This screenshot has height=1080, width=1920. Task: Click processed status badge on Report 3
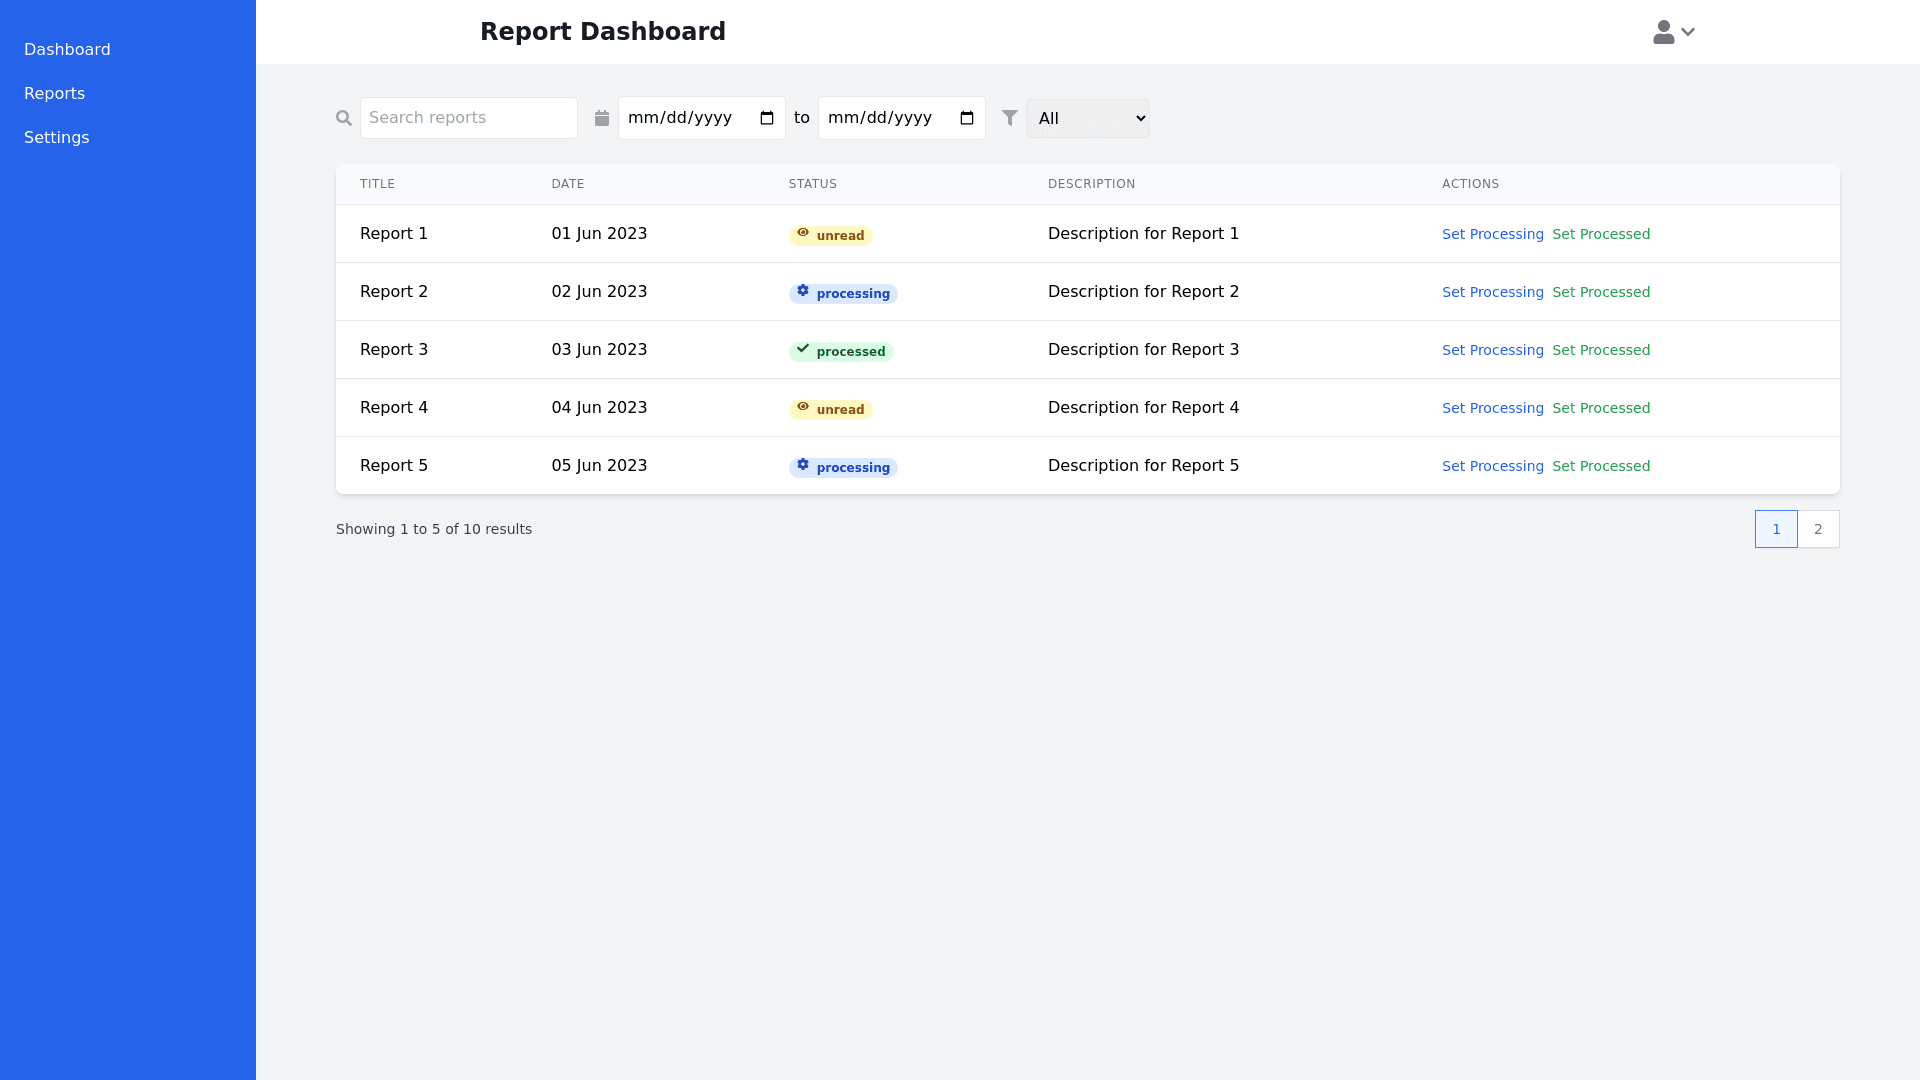(x=841, y=351)
